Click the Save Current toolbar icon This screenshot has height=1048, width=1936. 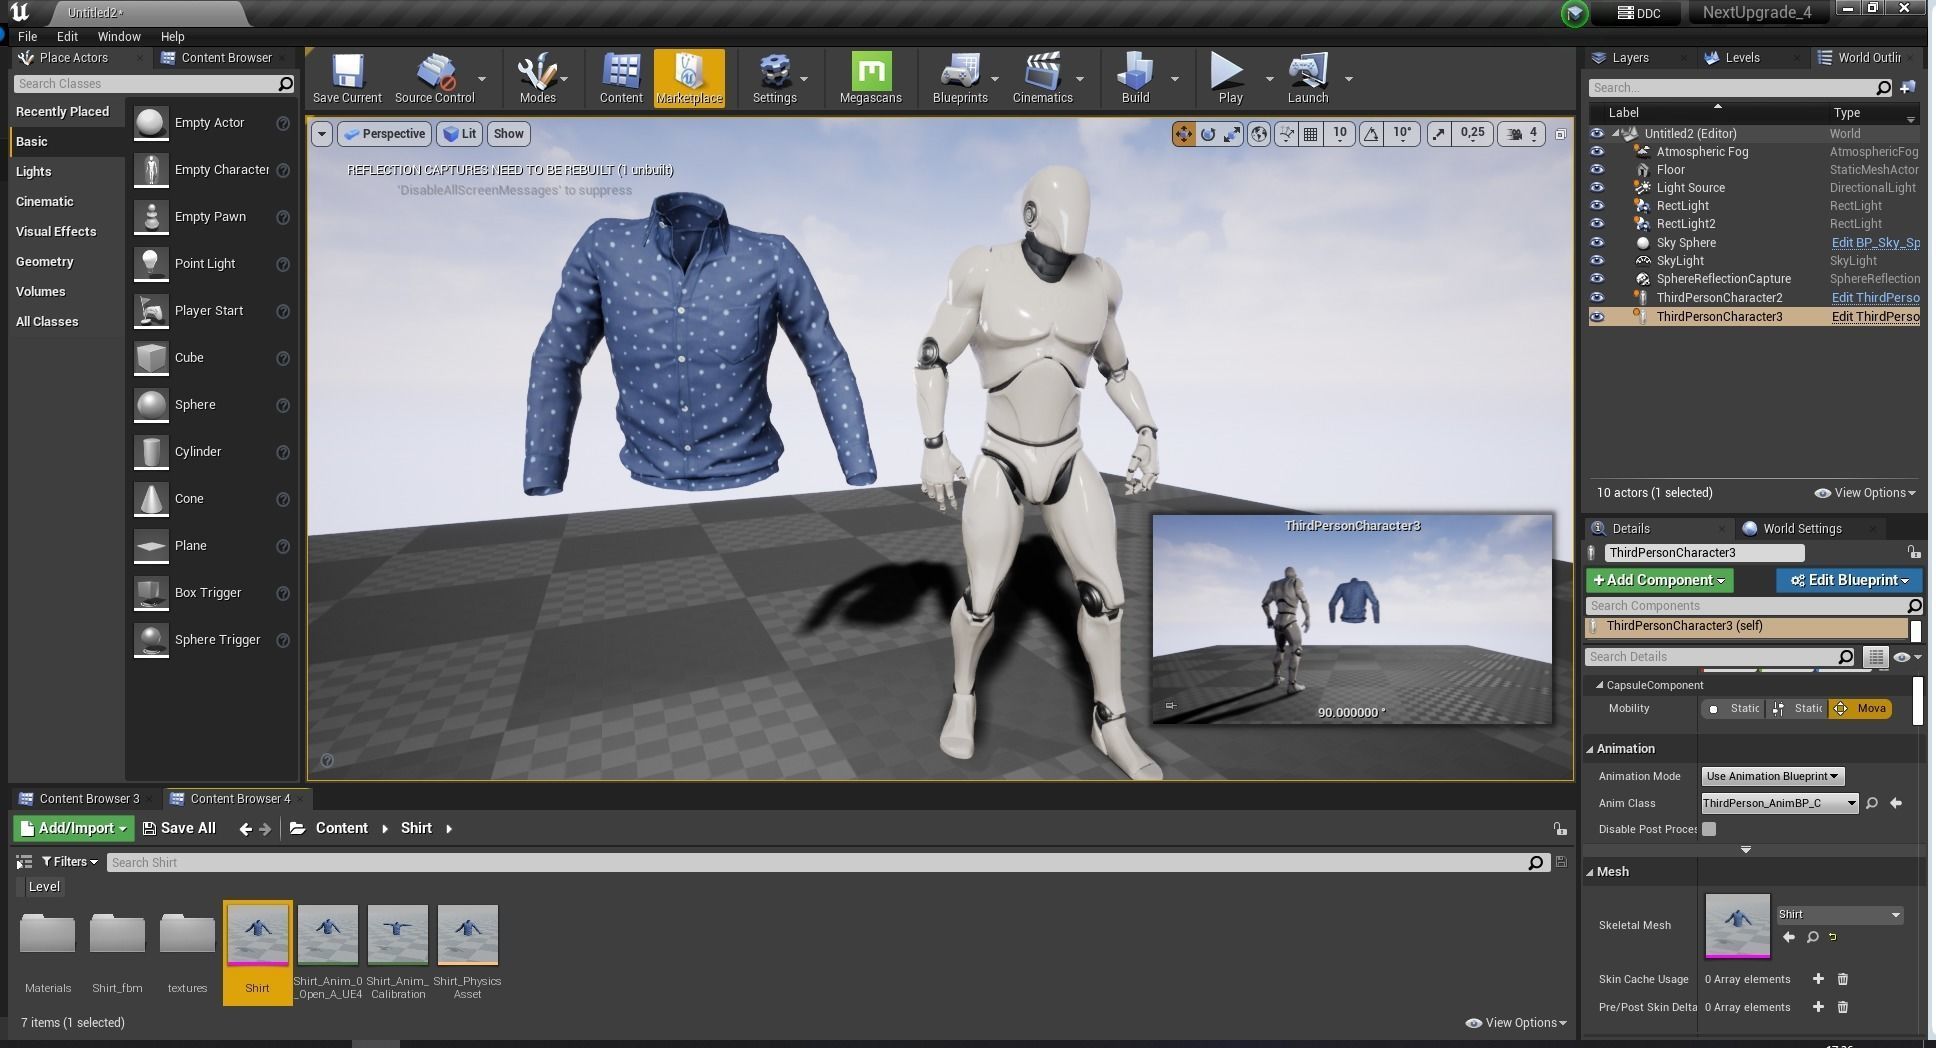(347, 78)
